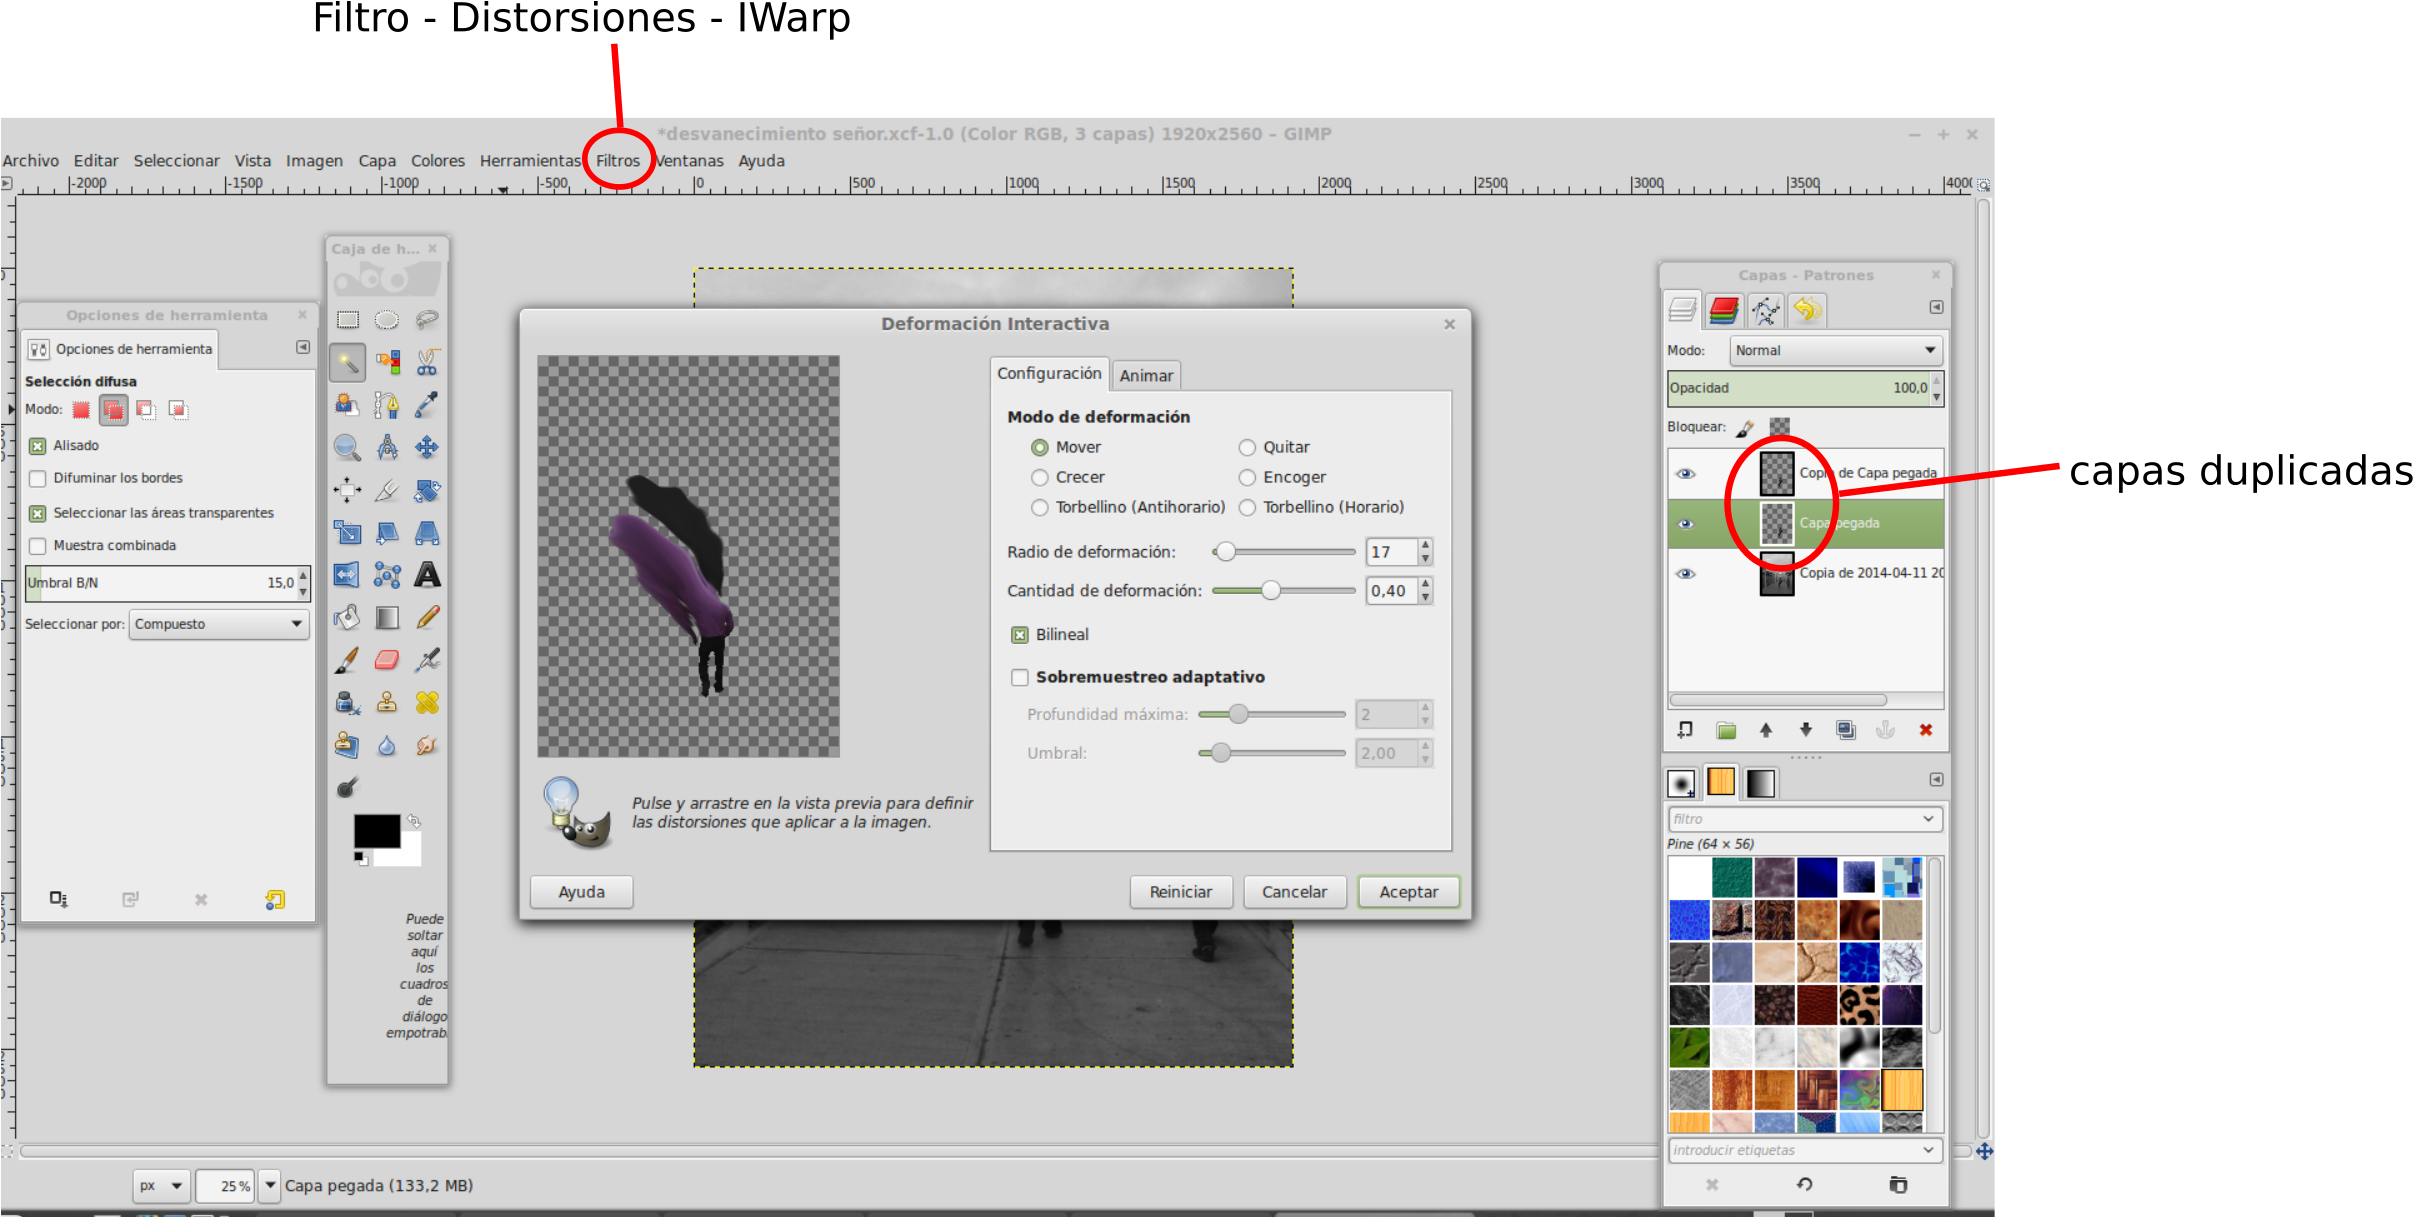Open the Filtros menu
2413x1217 pixels.
(618, 160)
